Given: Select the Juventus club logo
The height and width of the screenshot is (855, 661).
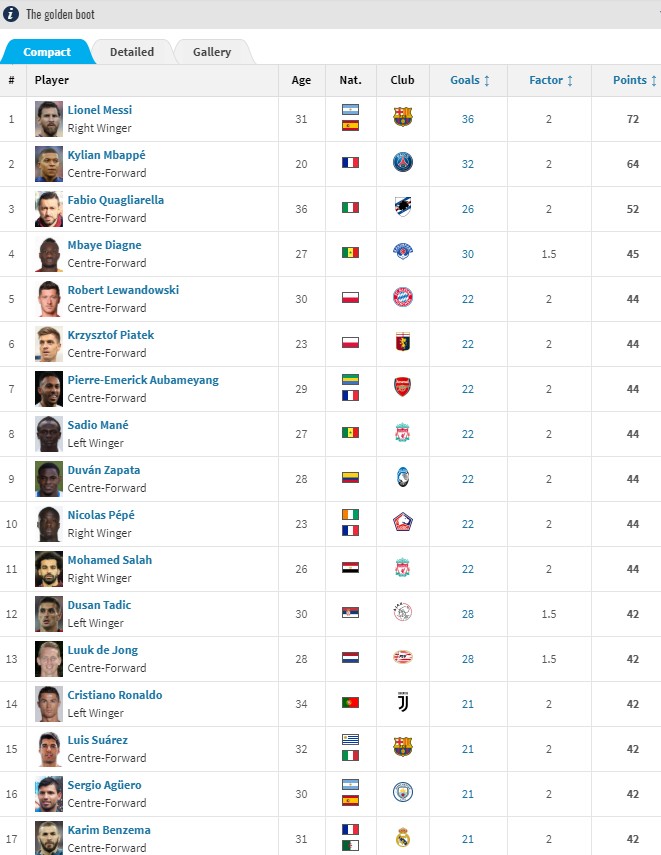Looking at the screenshot, I should pos(402,702).
